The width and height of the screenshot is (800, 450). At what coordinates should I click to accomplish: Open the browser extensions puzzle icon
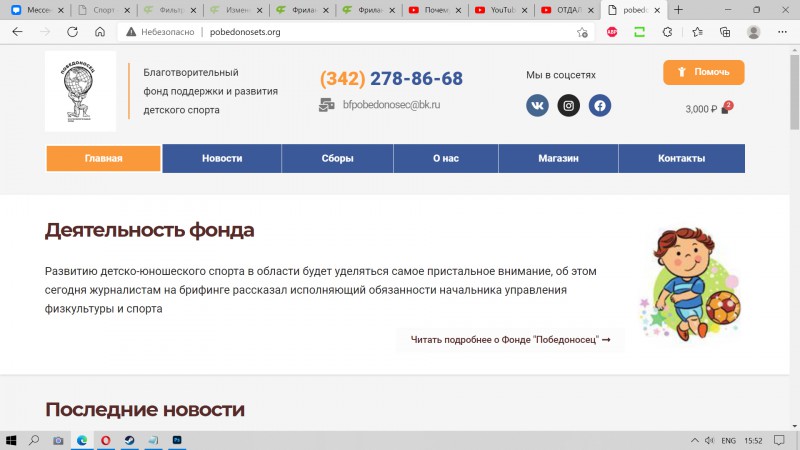pyautogui.click(x=667, y=32)
